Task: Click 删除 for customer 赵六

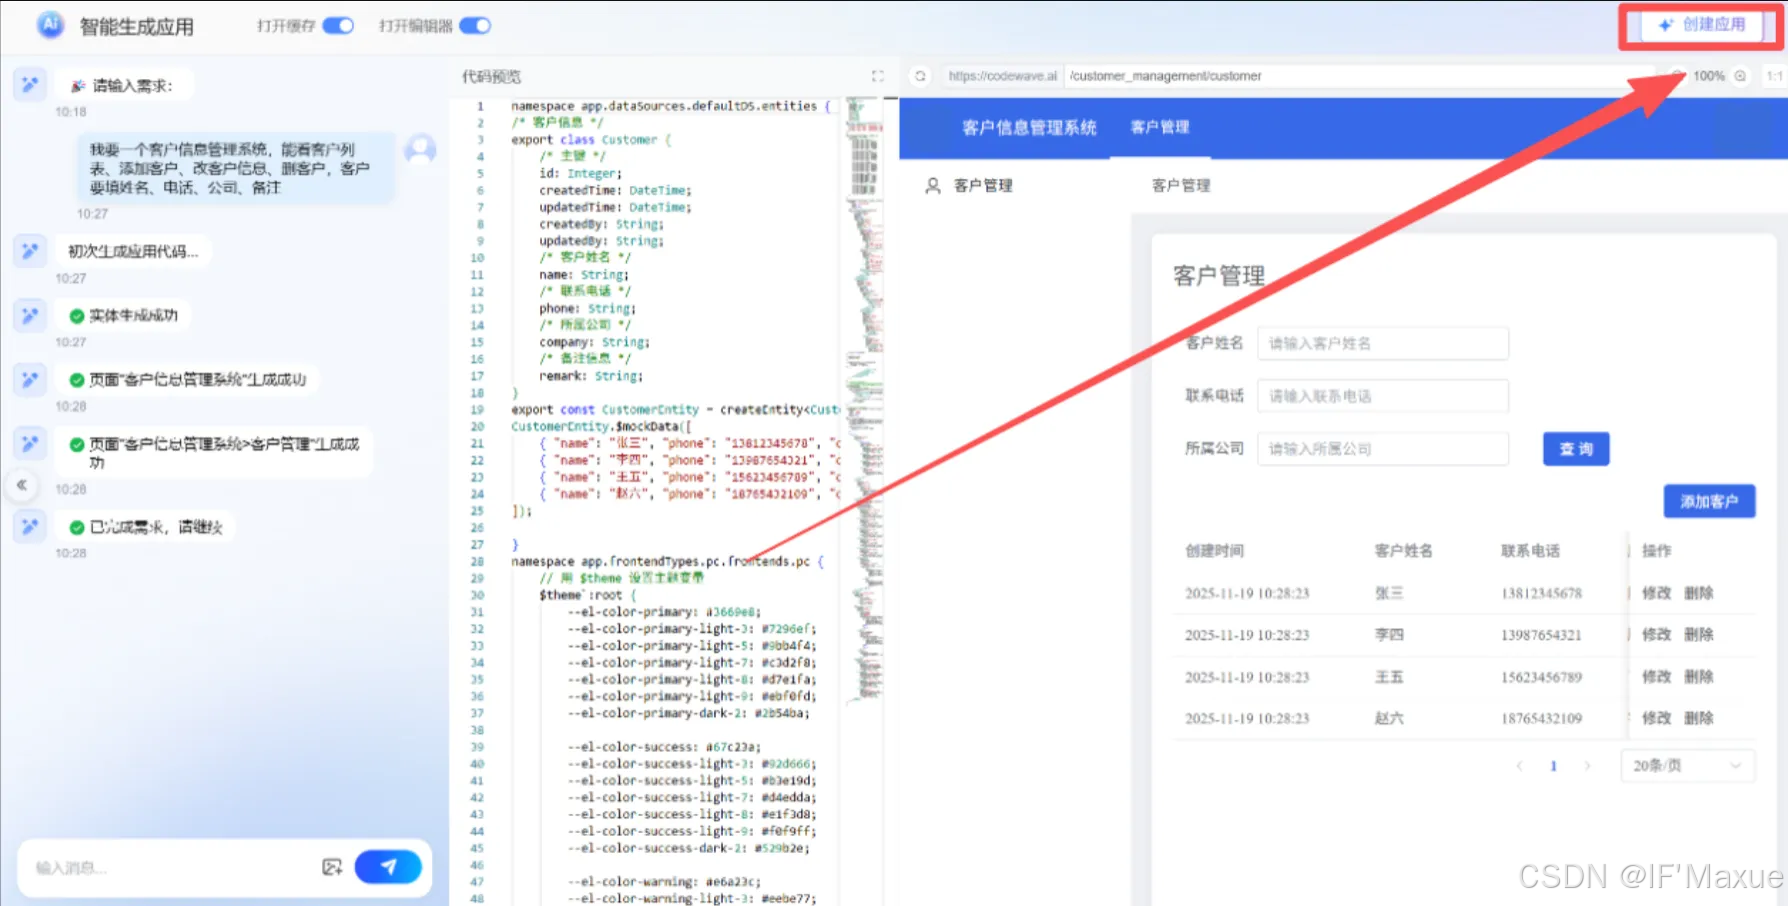Action: pos(1698,718)
